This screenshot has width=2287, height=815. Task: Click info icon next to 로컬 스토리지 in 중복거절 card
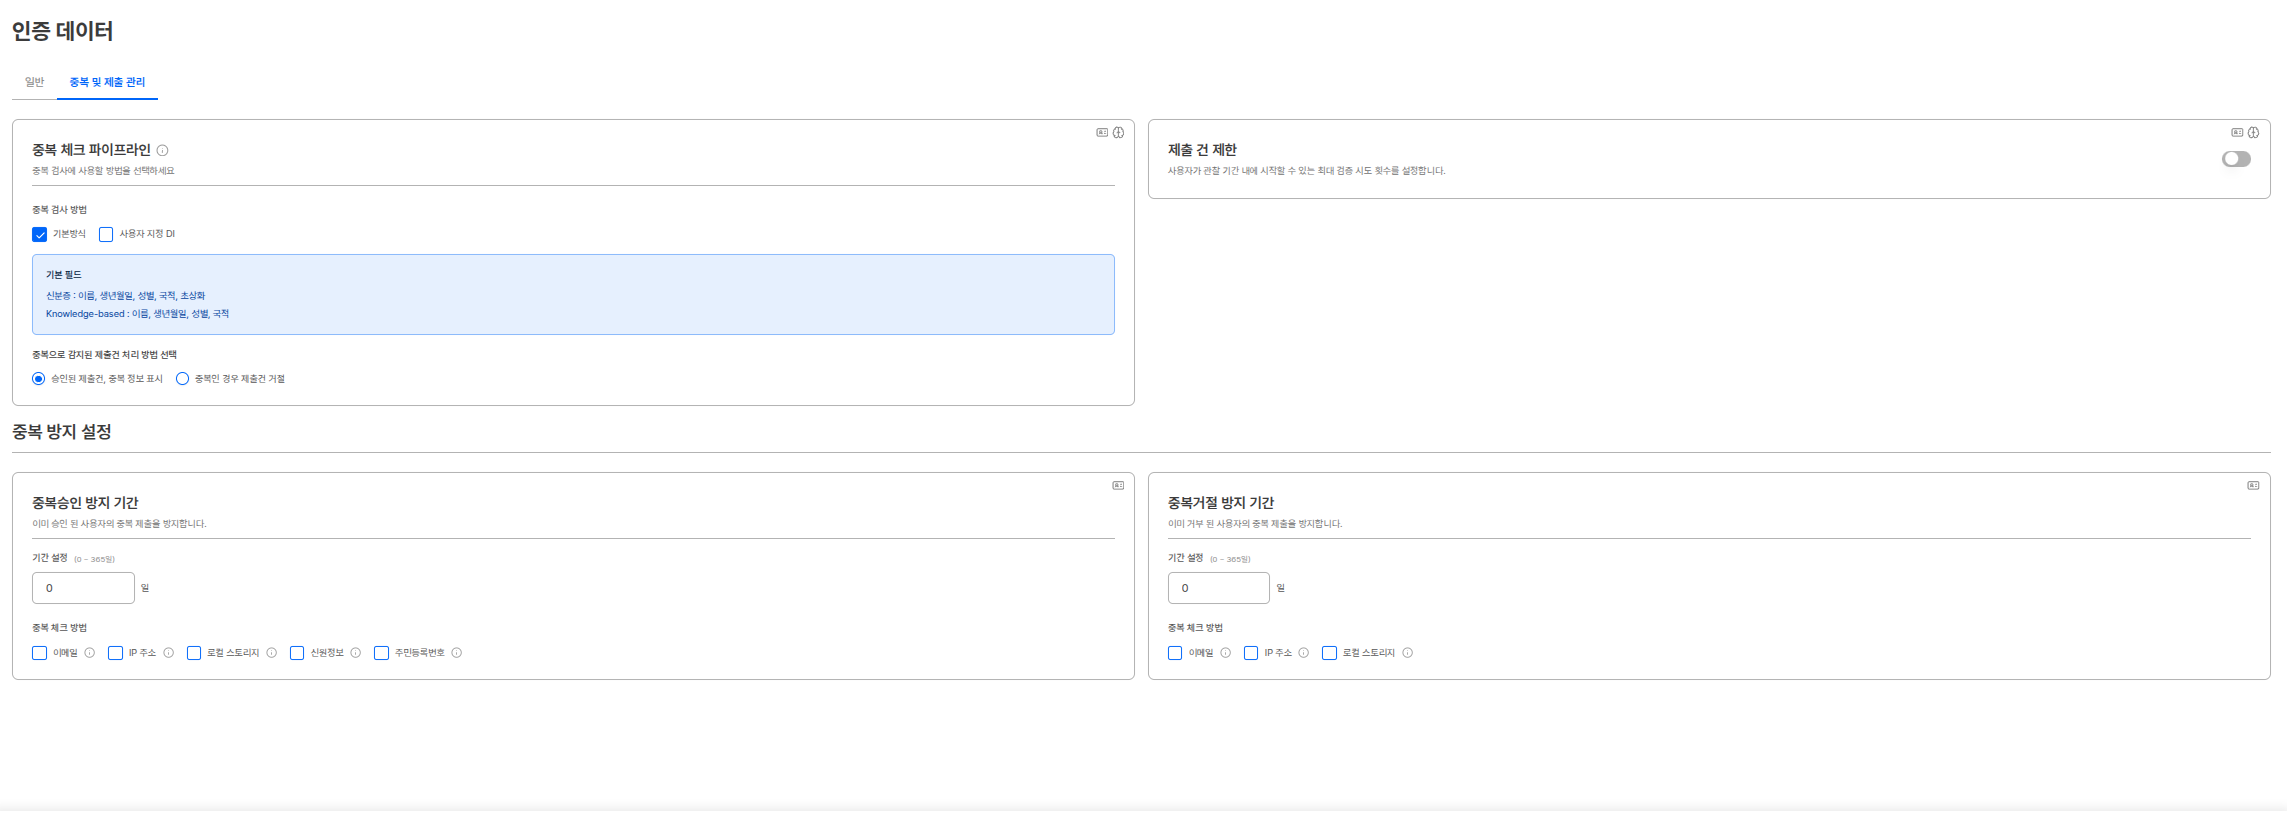click(x=1408, y=653)
